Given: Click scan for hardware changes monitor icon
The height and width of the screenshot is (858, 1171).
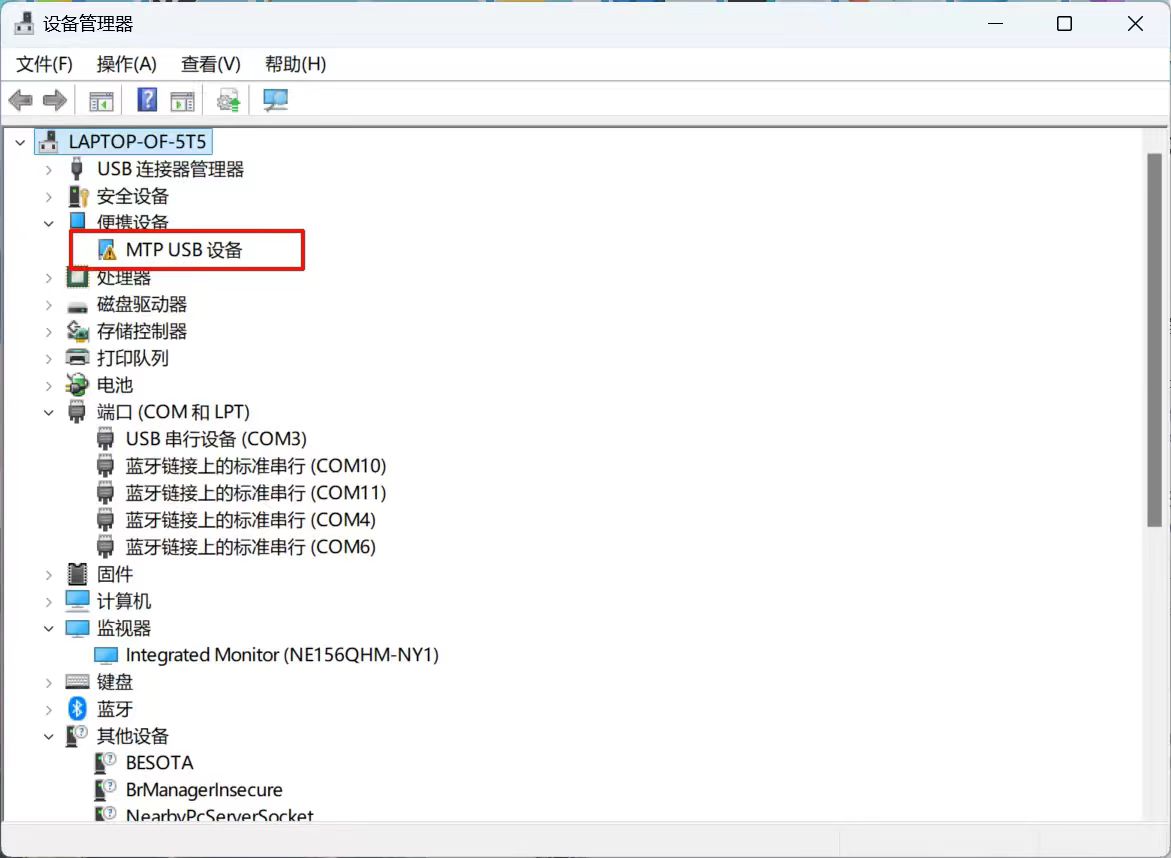Looking at the screenshot, I should coord(276,100).
